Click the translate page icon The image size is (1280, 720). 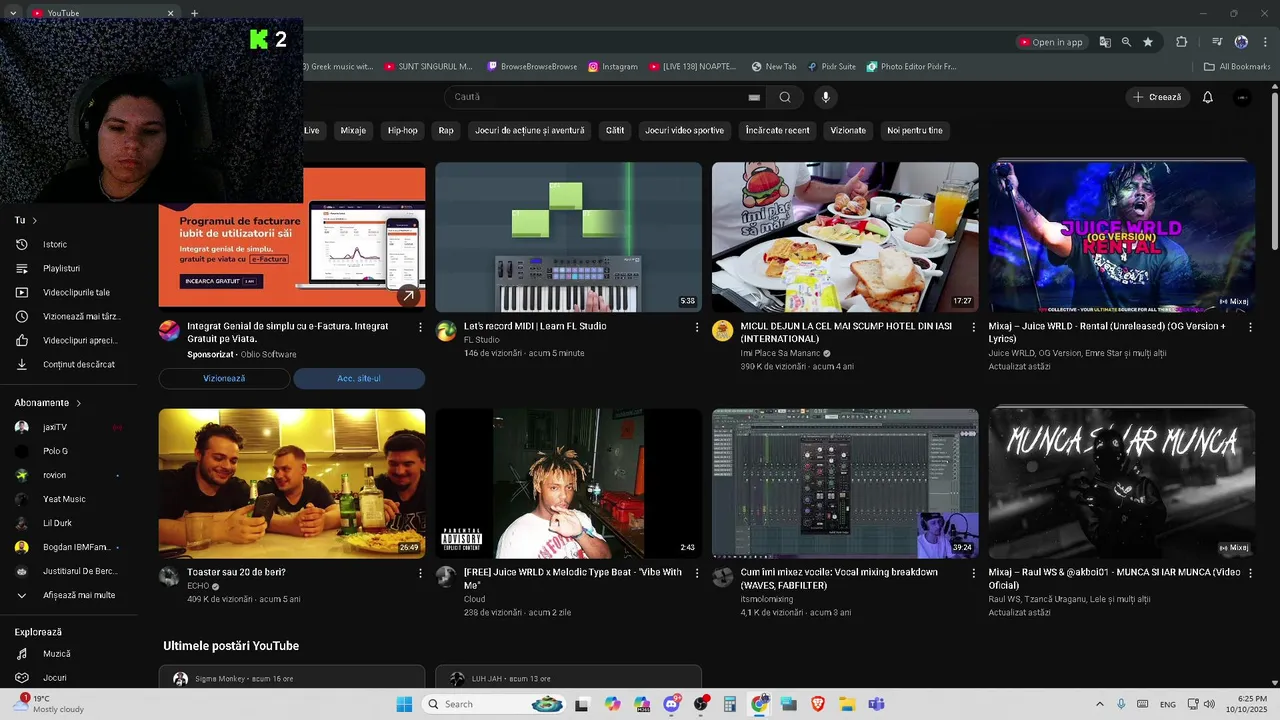tap(1105, 42)
